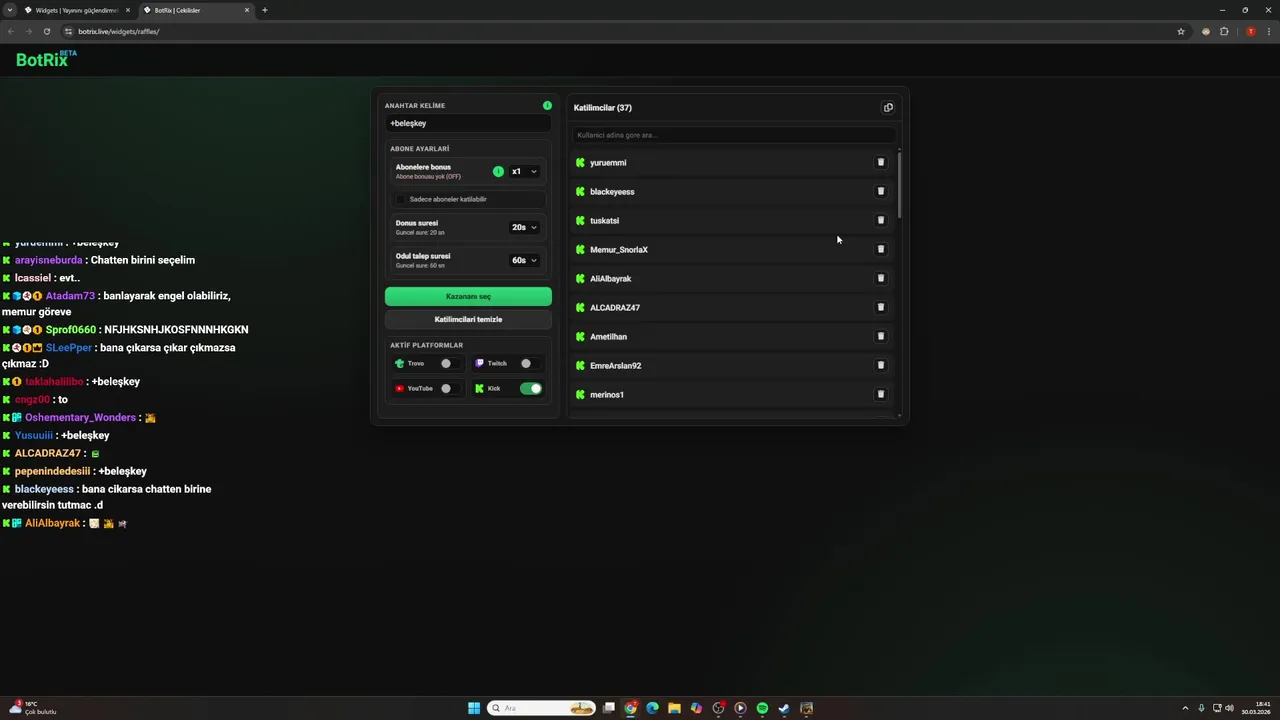Click the Katilimcilar (37) heading
The image size is (1280, 720).
tap(603, 108)
